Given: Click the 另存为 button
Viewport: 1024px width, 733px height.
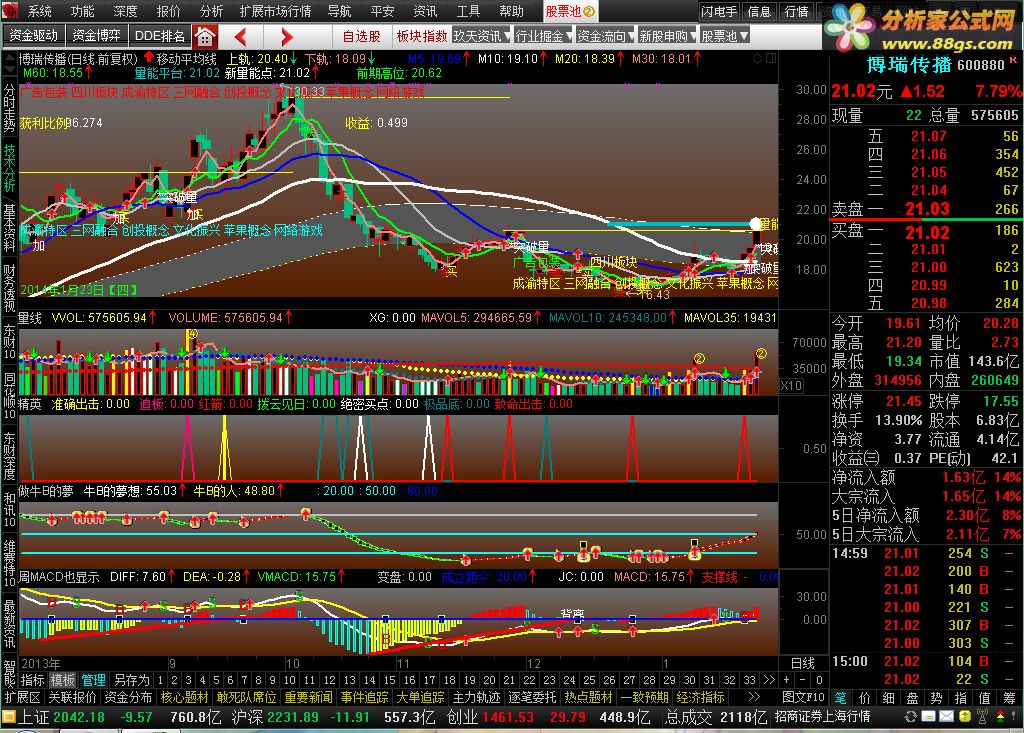Looking at the screenshot, I should (131, 680).
